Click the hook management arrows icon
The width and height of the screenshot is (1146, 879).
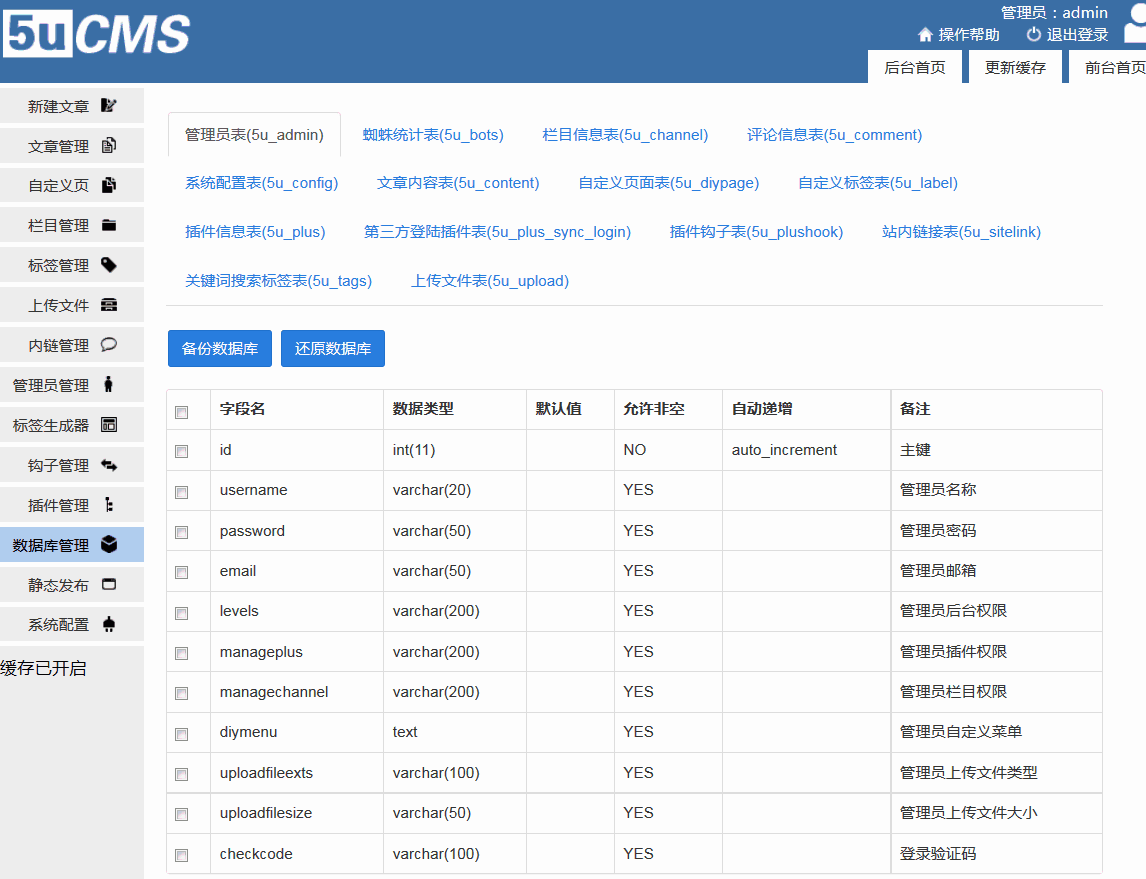pyautogui.click(x=109, y=465)
